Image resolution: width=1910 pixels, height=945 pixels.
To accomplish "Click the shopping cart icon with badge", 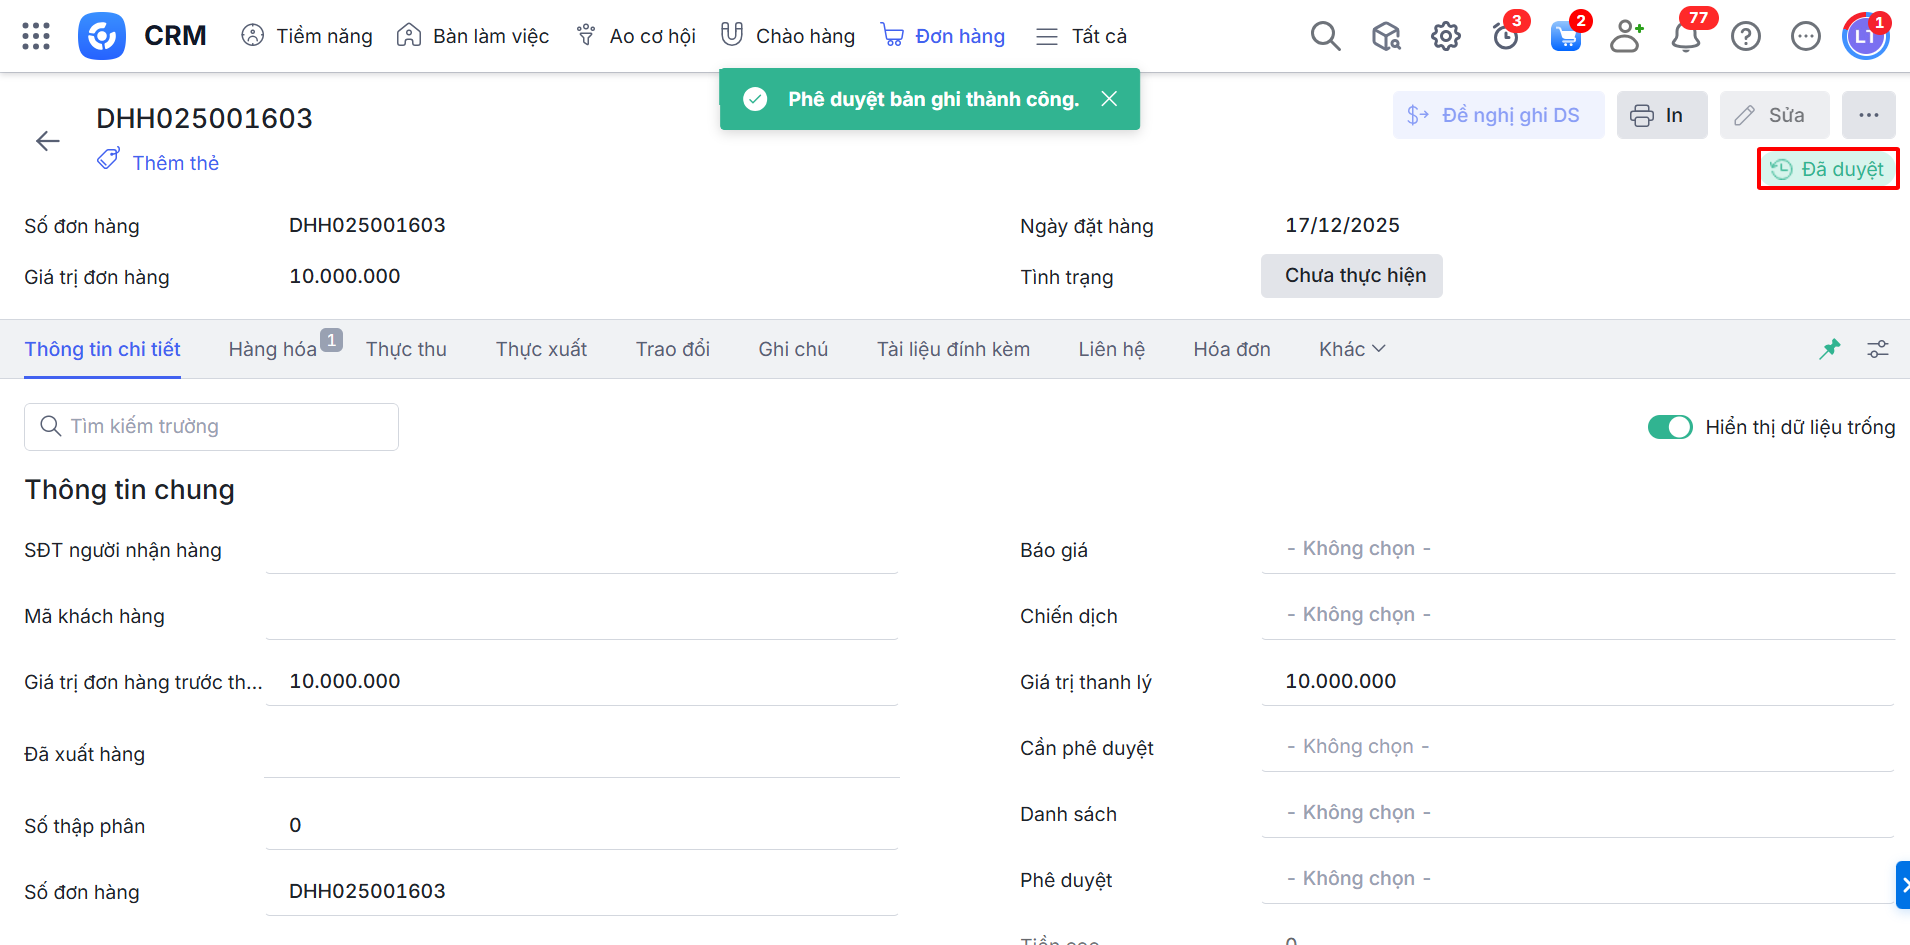I will coord(1565,37).
